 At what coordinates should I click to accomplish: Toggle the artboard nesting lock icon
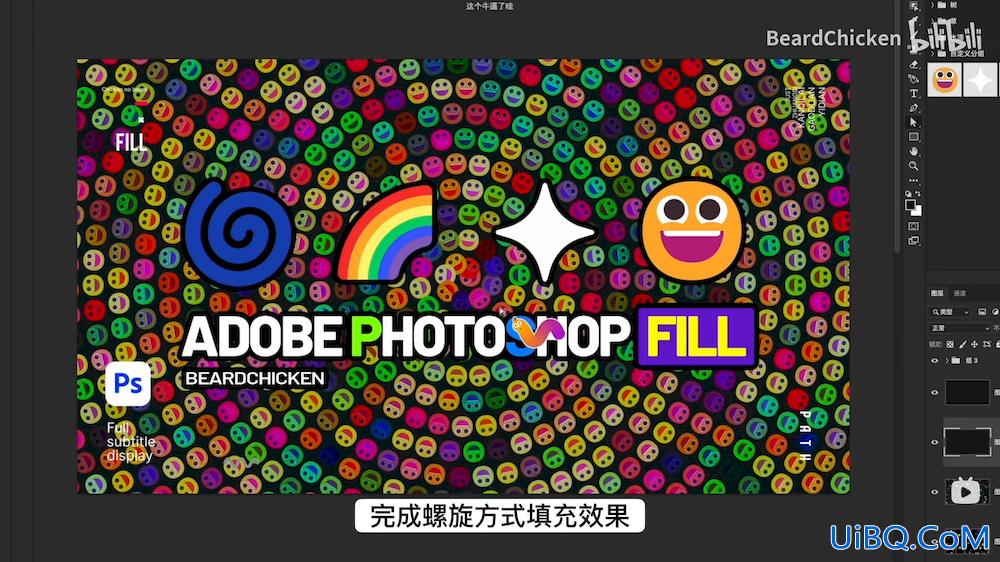tap(987, 344)
